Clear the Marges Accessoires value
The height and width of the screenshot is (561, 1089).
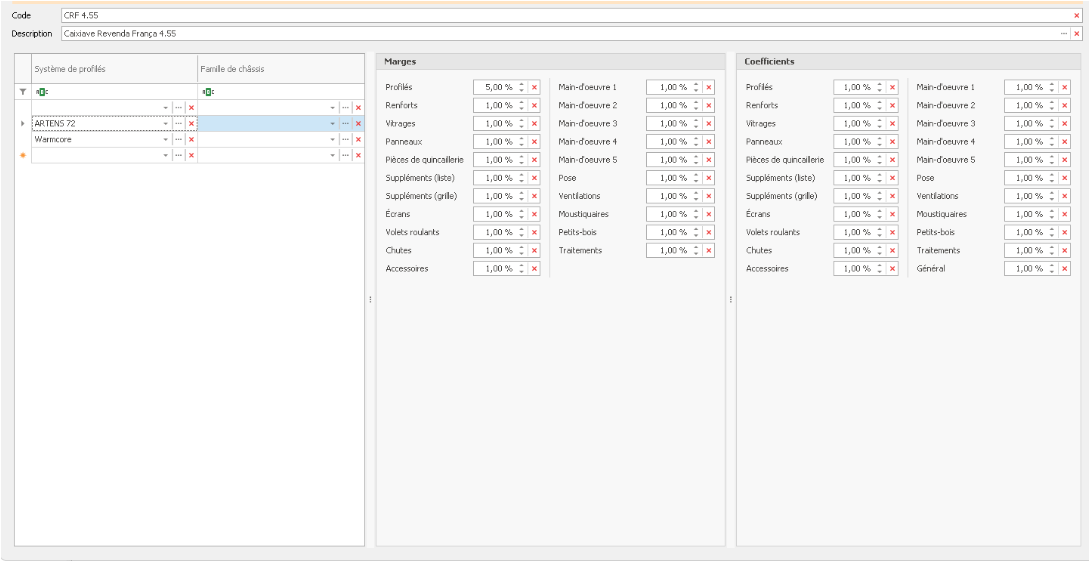pyautogui.click(x=534, y=268)
